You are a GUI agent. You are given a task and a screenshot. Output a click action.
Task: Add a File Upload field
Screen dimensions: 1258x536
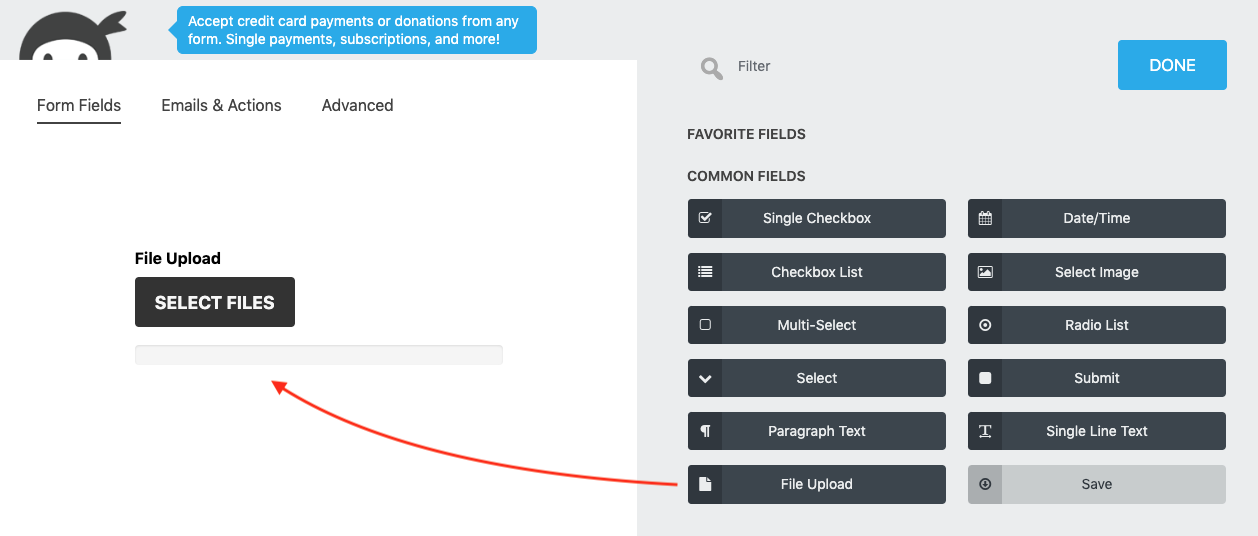(817, 484)
